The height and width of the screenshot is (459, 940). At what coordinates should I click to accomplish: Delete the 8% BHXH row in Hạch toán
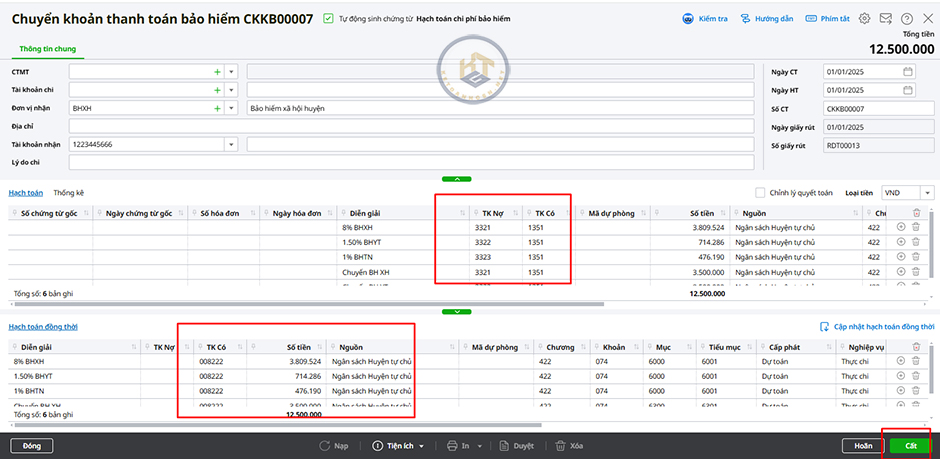pos(916,227)
